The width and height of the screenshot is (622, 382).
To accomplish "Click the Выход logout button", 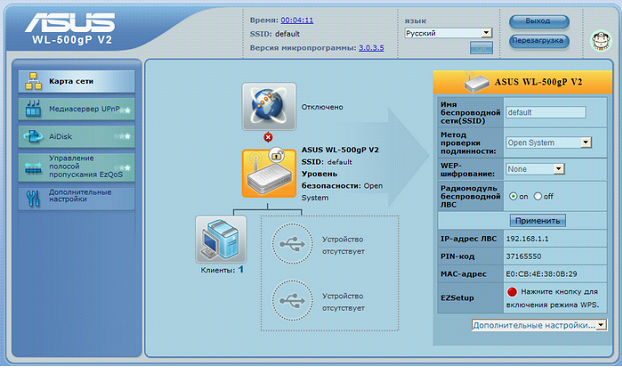I will coord(539,21).
